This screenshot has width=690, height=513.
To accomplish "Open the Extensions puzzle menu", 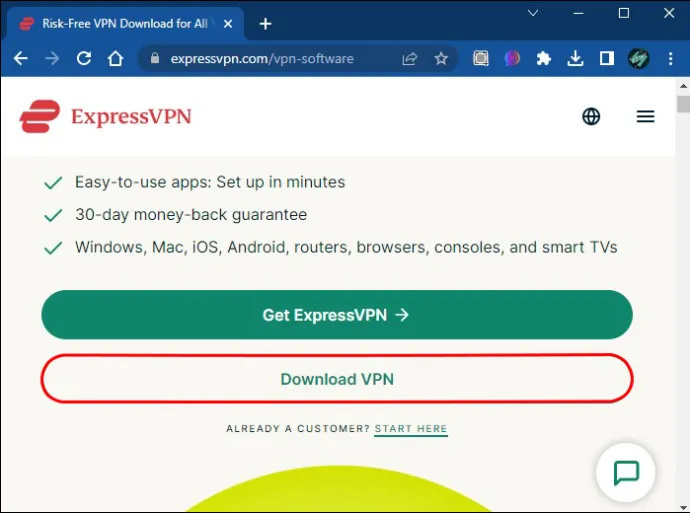I will click(543, 59).
